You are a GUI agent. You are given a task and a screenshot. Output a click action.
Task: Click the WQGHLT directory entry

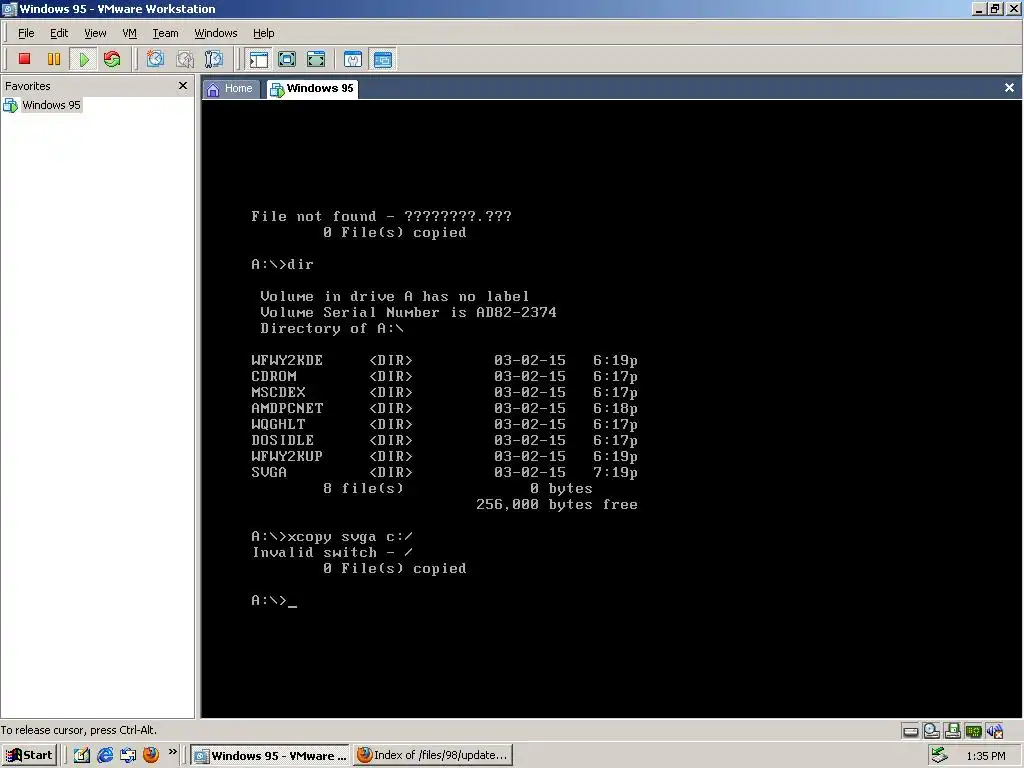(x=444, y=424)
